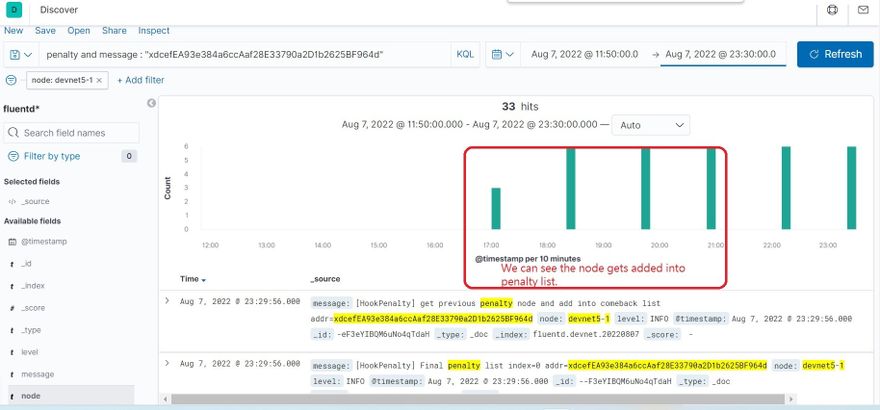
Task: Open the Auto interval dropdown
Action: click(x=651, y=125)
